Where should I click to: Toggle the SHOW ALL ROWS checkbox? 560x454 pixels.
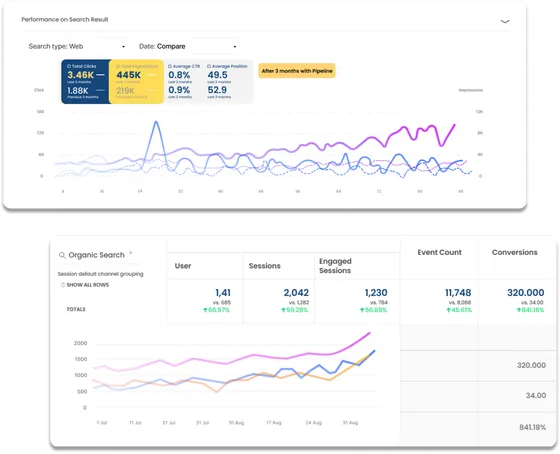[x=63, y=285]
